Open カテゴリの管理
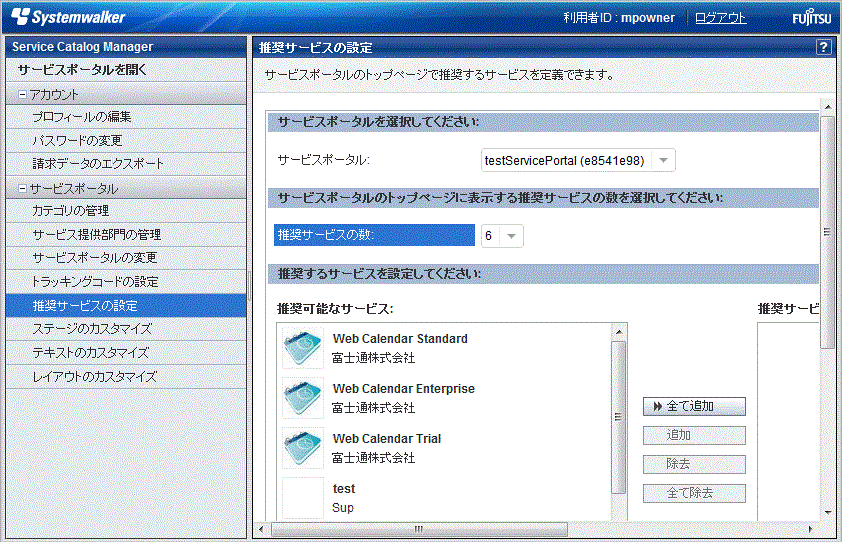842x542 pixels. pos(126,211)
